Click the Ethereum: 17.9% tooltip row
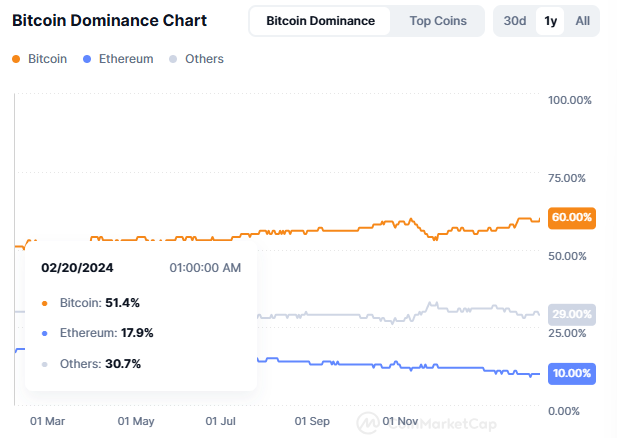This screenshot has width=617, height=438. point(97,333)
